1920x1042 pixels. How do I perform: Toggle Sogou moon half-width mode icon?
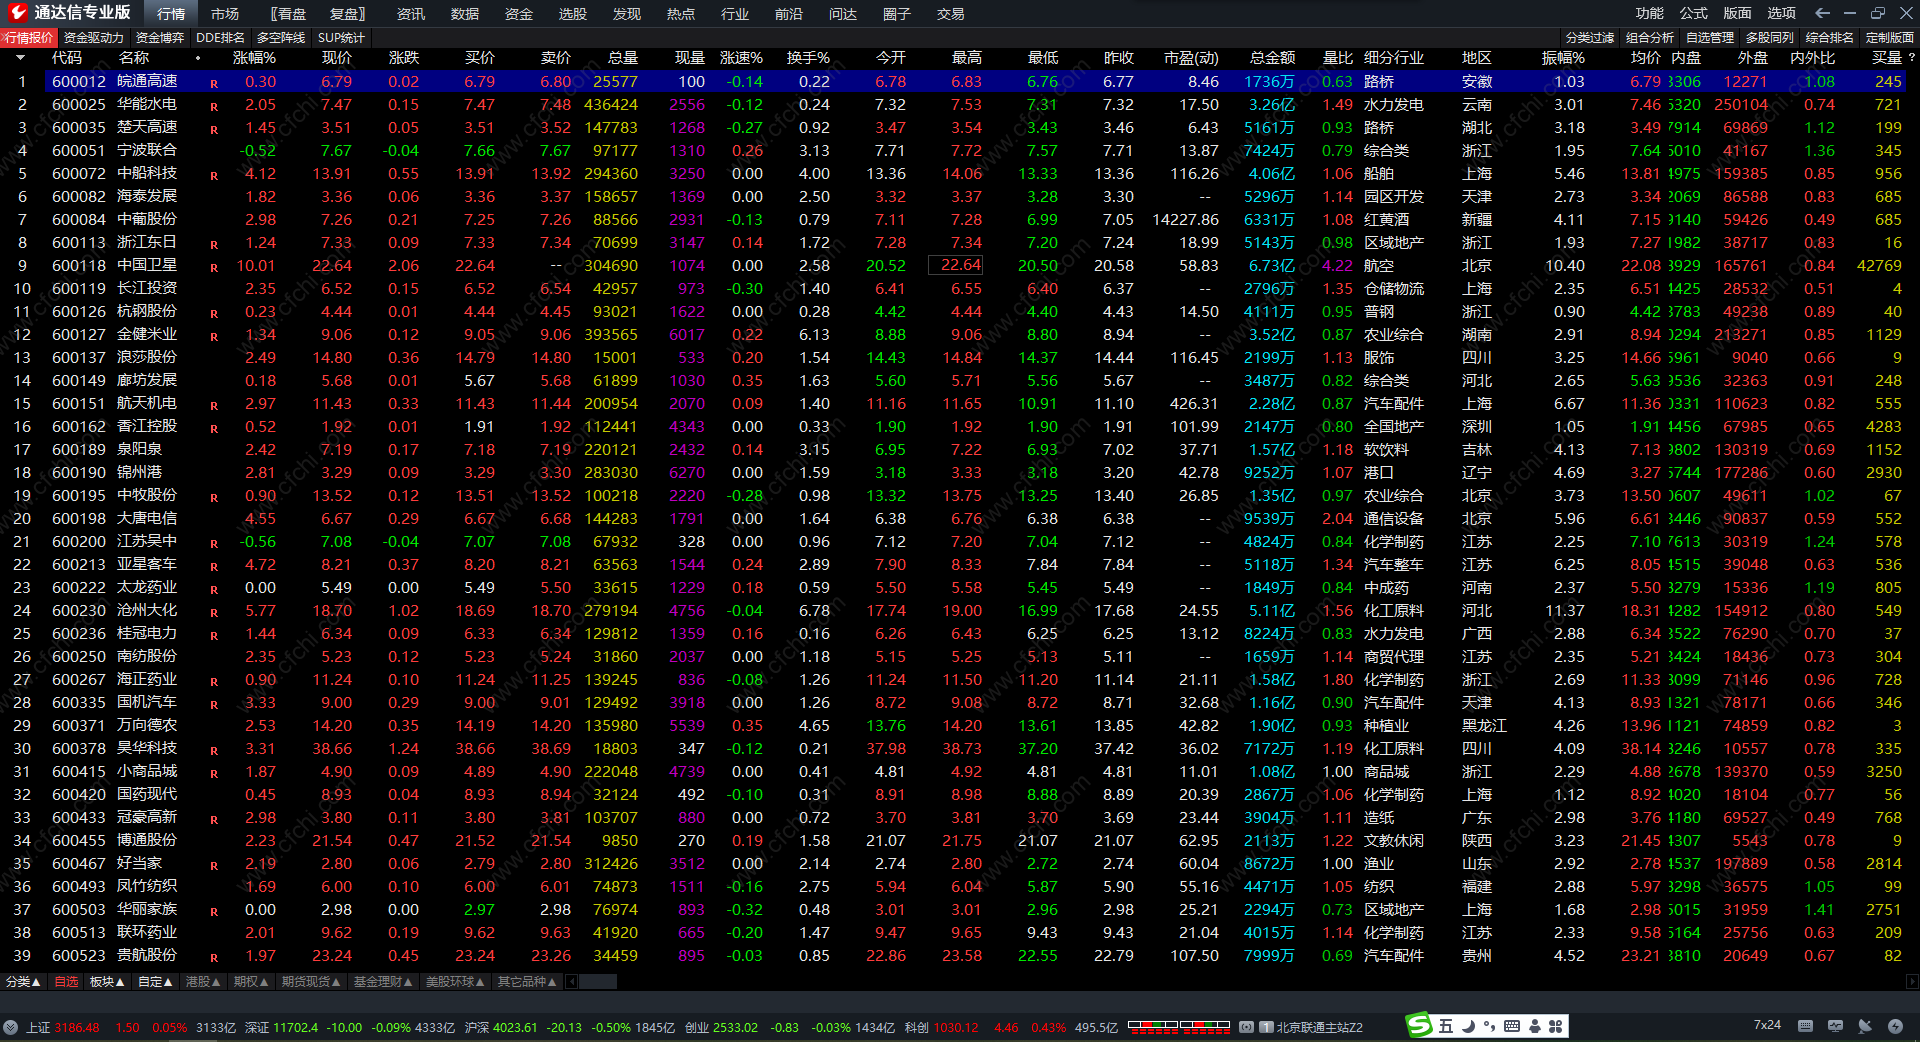(x=1468, y=1026)
